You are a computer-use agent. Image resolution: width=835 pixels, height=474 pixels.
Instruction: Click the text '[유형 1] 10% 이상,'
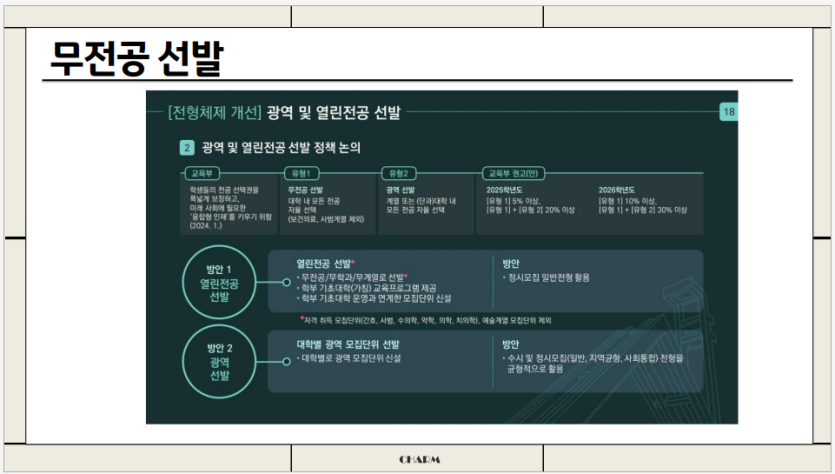click(627, 201)
